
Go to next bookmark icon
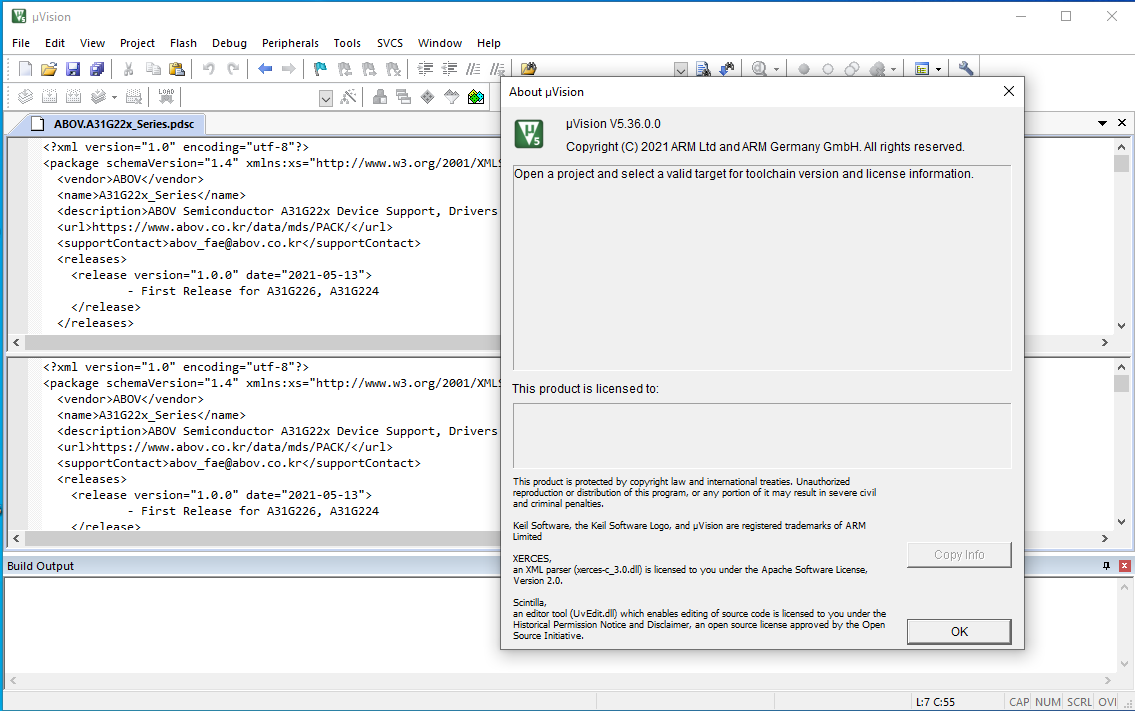point(368,69)
